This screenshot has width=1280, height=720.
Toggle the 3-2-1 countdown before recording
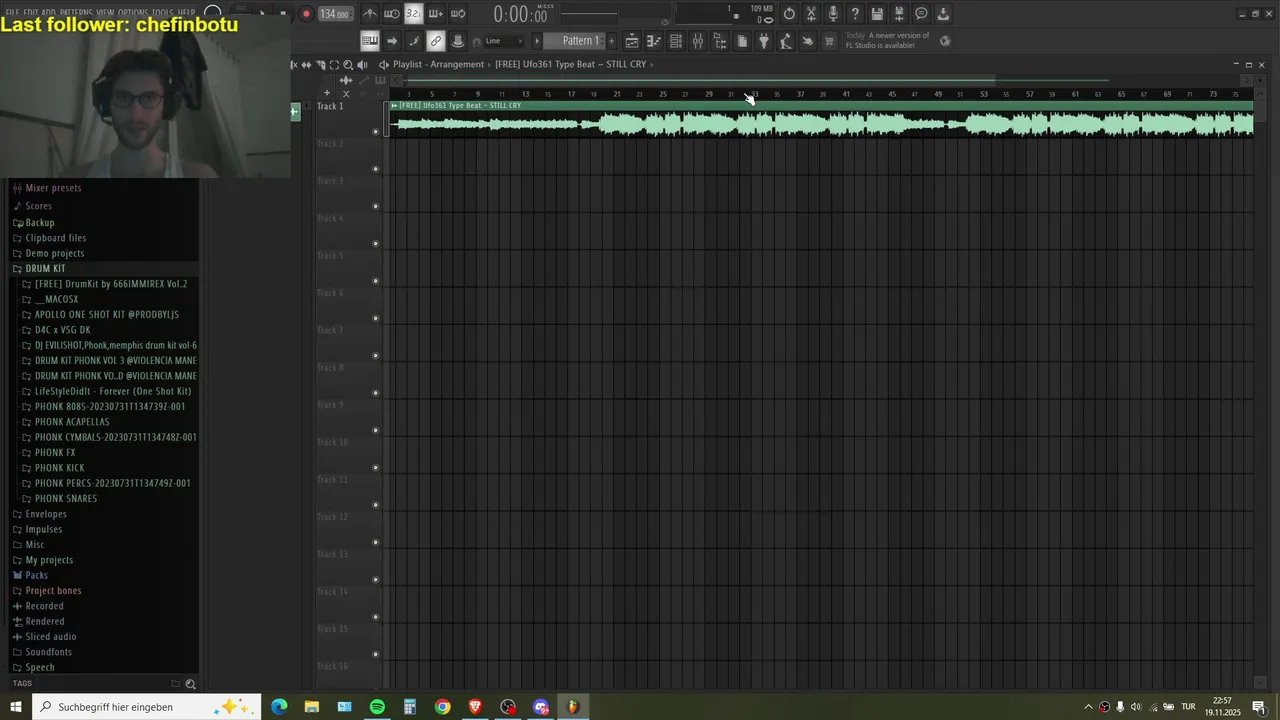(413, 14)
